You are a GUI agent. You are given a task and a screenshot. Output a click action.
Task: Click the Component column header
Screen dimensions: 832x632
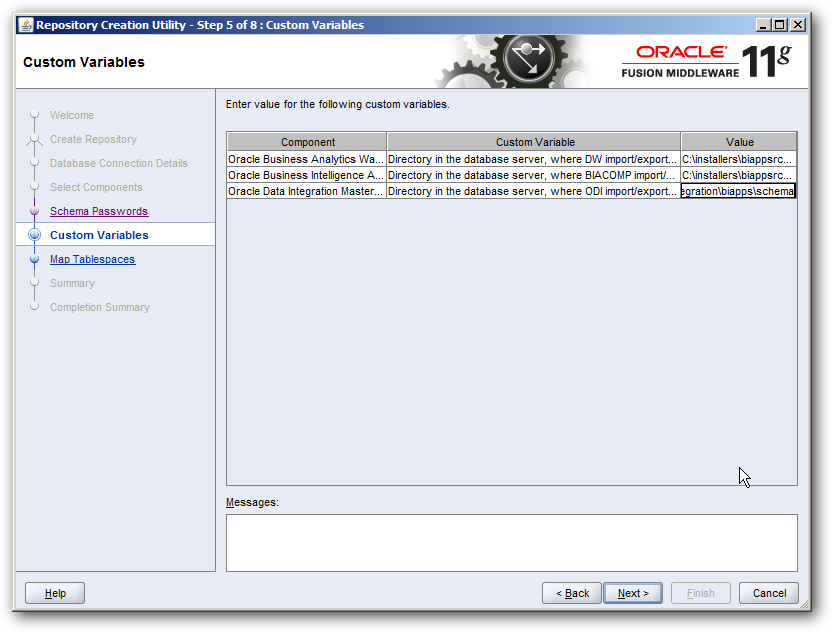point(307,141)
